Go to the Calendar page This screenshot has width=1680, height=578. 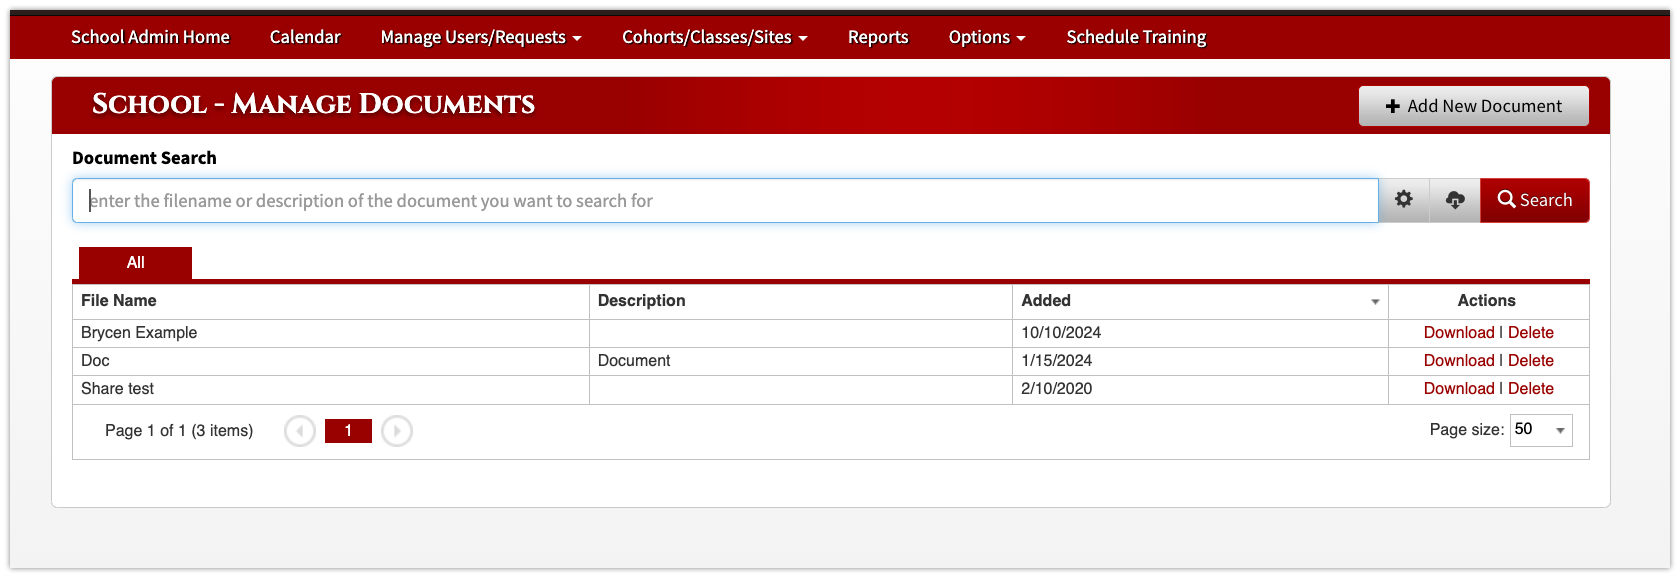[x=305, y=37]
